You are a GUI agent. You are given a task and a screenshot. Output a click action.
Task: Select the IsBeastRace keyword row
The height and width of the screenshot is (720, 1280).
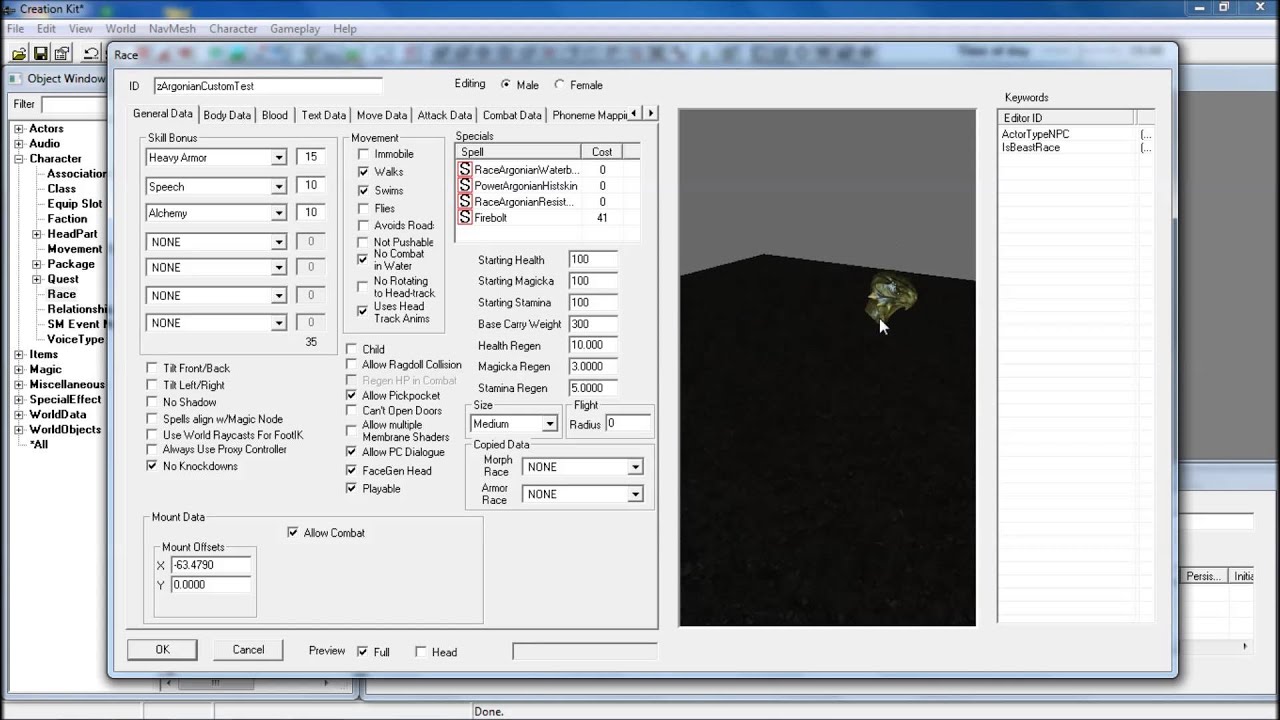[x=1031, y=147]
